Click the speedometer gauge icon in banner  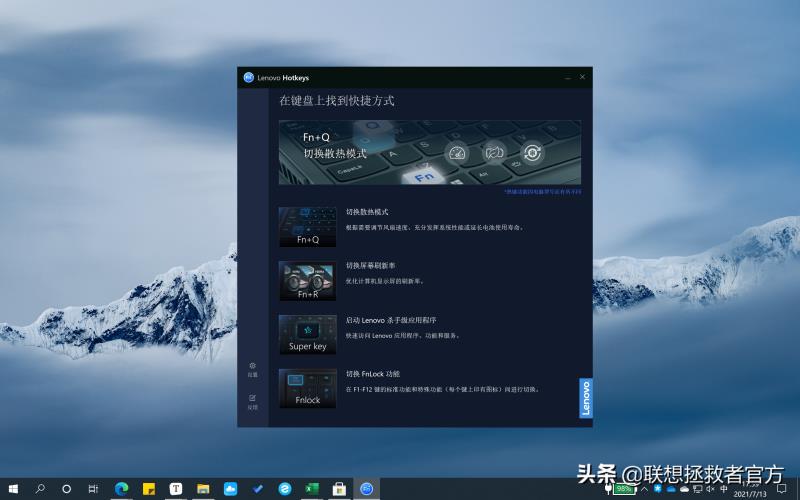[x=457, y=153]
